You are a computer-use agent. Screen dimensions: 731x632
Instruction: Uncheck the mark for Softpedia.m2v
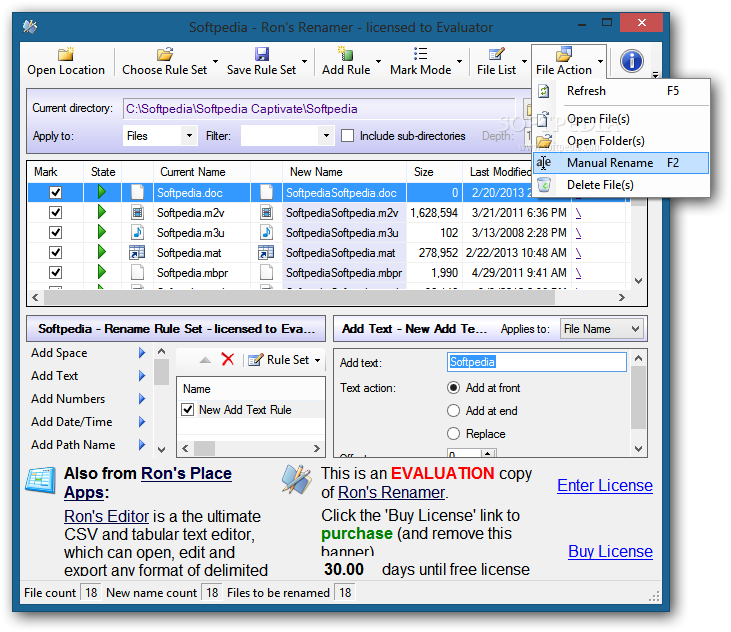point(55,213)
